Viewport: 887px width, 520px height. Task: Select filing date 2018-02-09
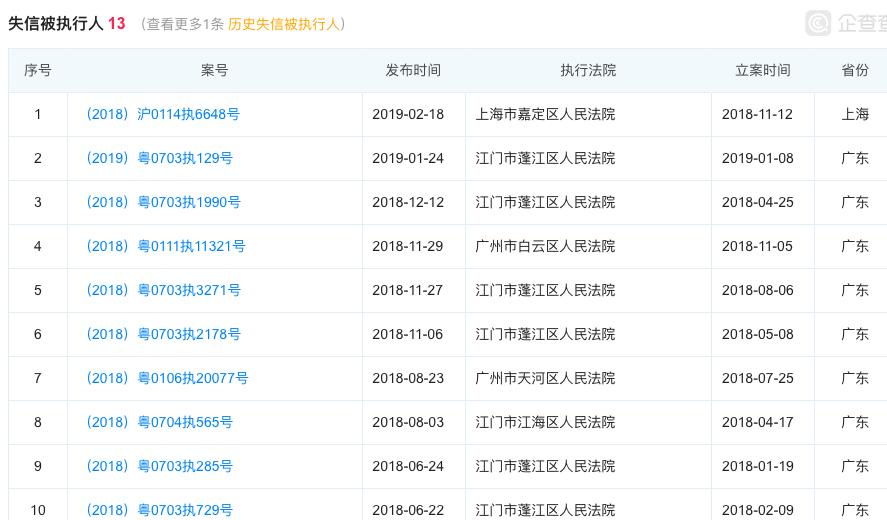[757, 510]
